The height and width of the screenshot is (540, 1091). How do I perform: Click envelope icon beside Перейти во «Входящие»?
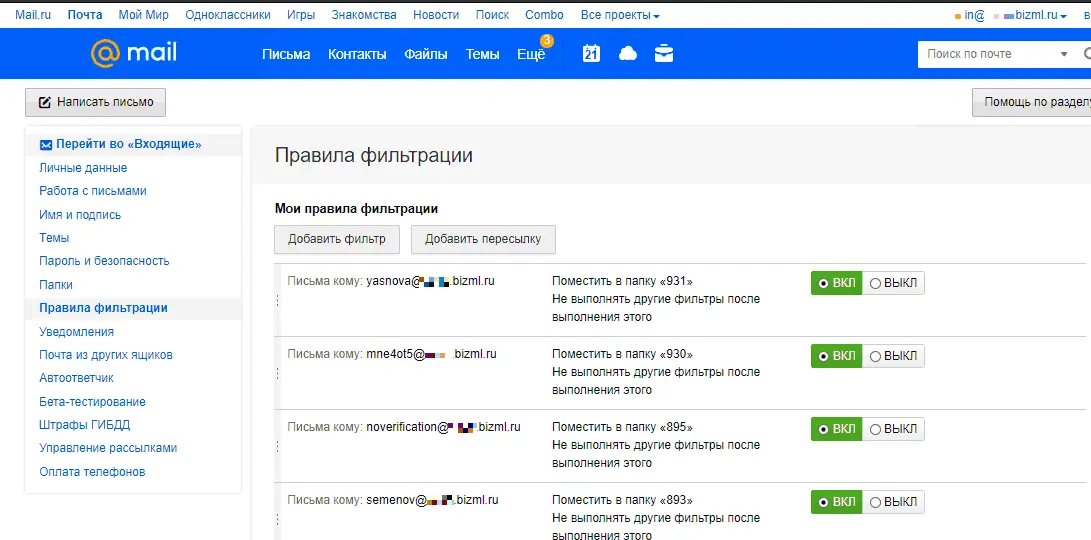pyautogui.click(x=46, y=145)
